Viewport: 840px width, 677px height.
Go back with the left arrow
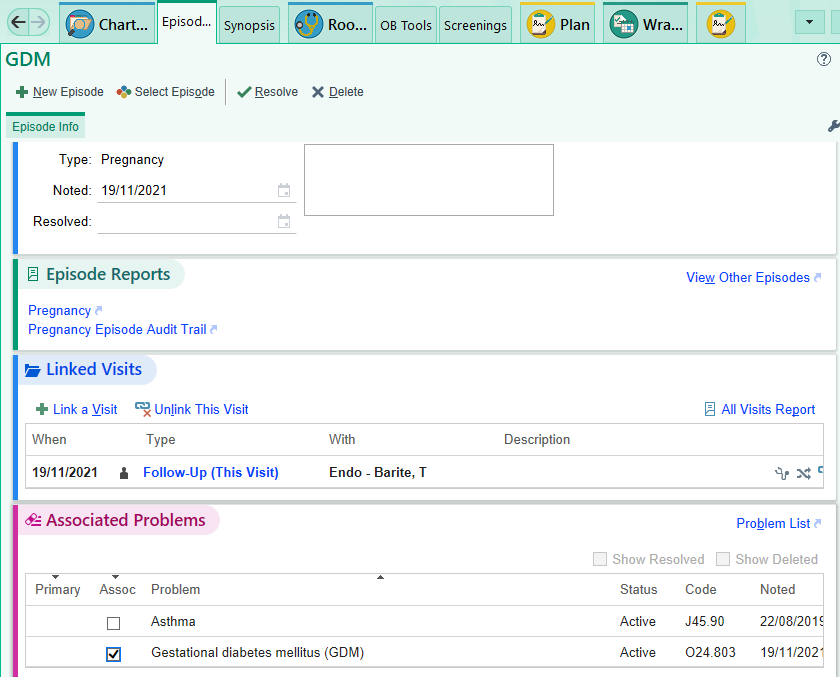(x=18, y=22)
